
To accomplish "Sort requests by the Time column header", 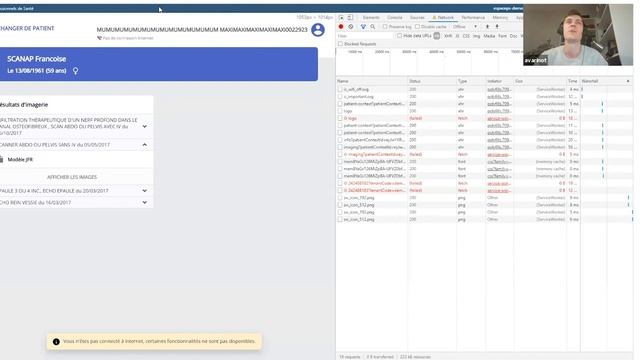I will pyautogui.click(x=573, y=81).
